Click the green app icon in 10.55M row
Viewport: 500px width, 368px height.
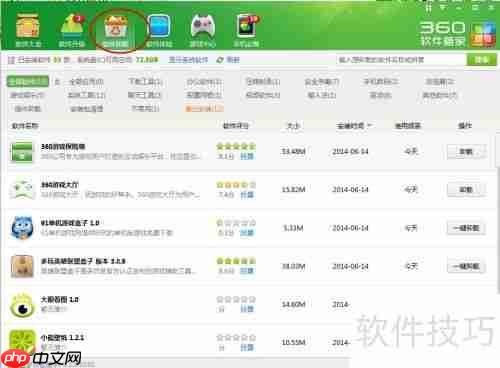(22, 342)
